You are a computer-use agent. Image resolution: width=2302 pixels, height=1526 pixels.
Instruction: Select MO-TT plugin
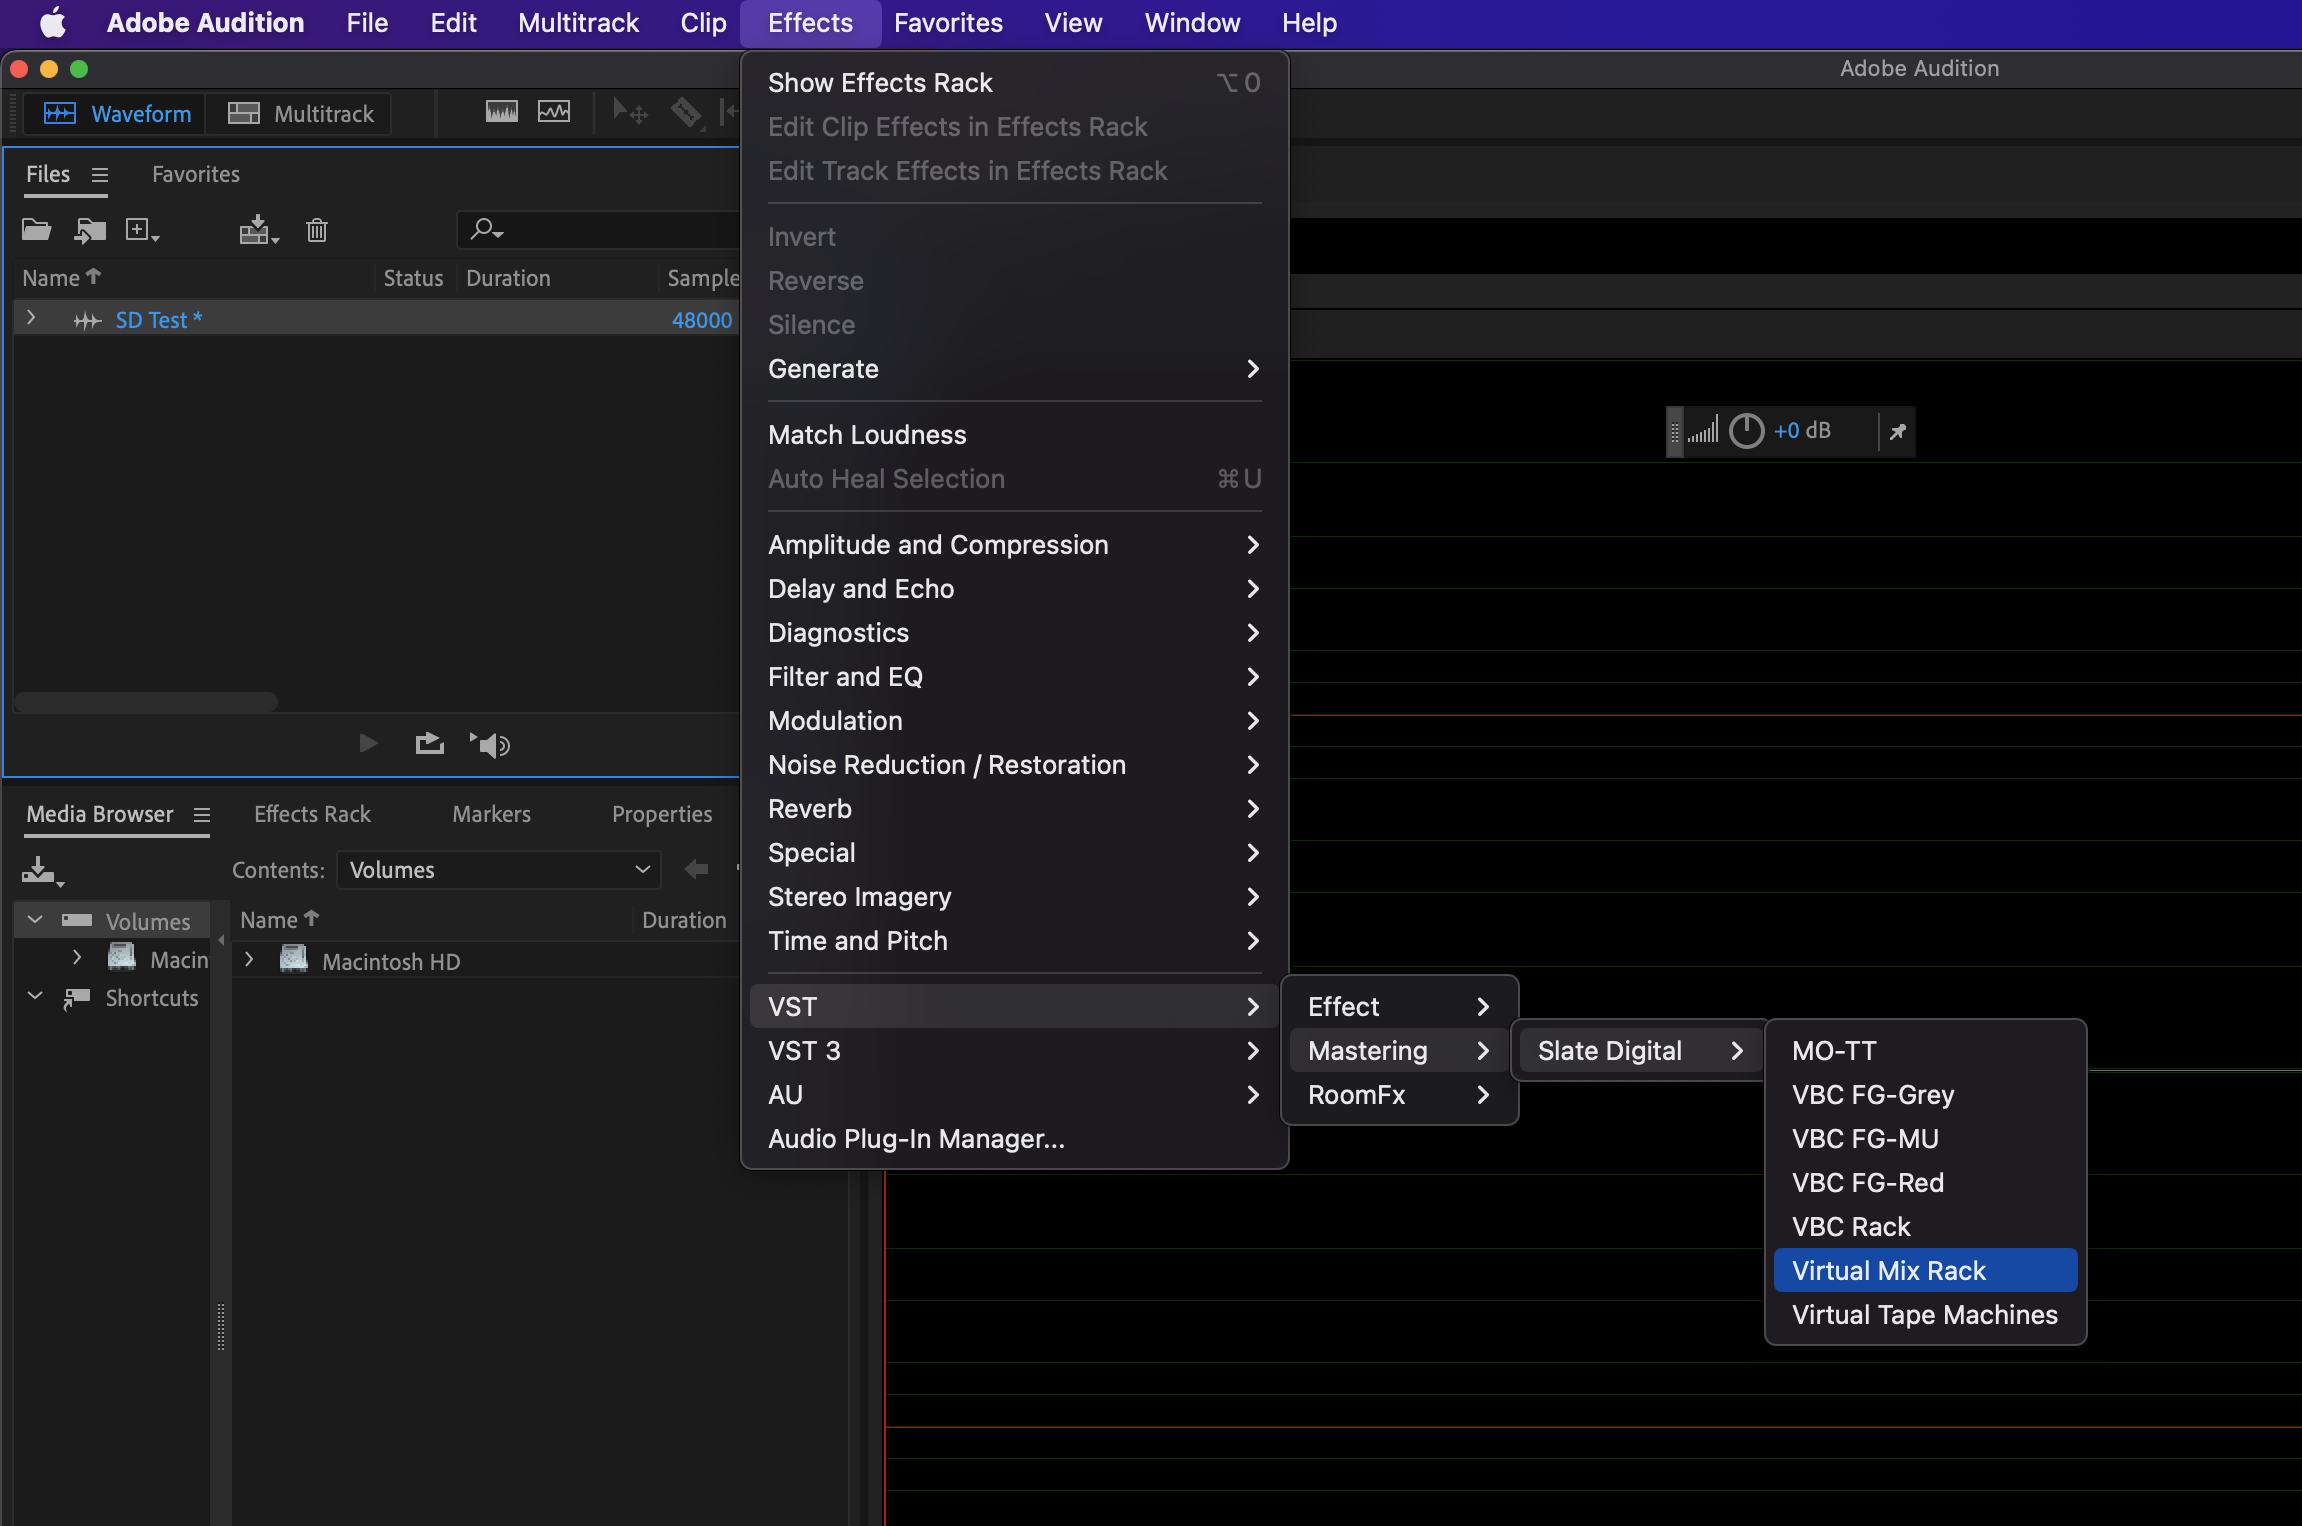(x=1925, y=1051)
